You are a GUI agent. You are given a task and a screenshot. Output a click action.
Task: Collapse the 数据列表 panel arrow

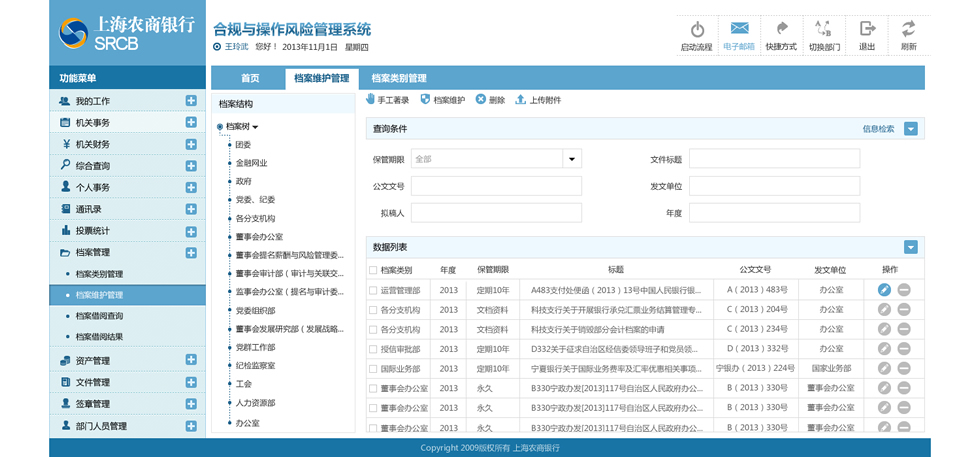[x=910, y=247]
